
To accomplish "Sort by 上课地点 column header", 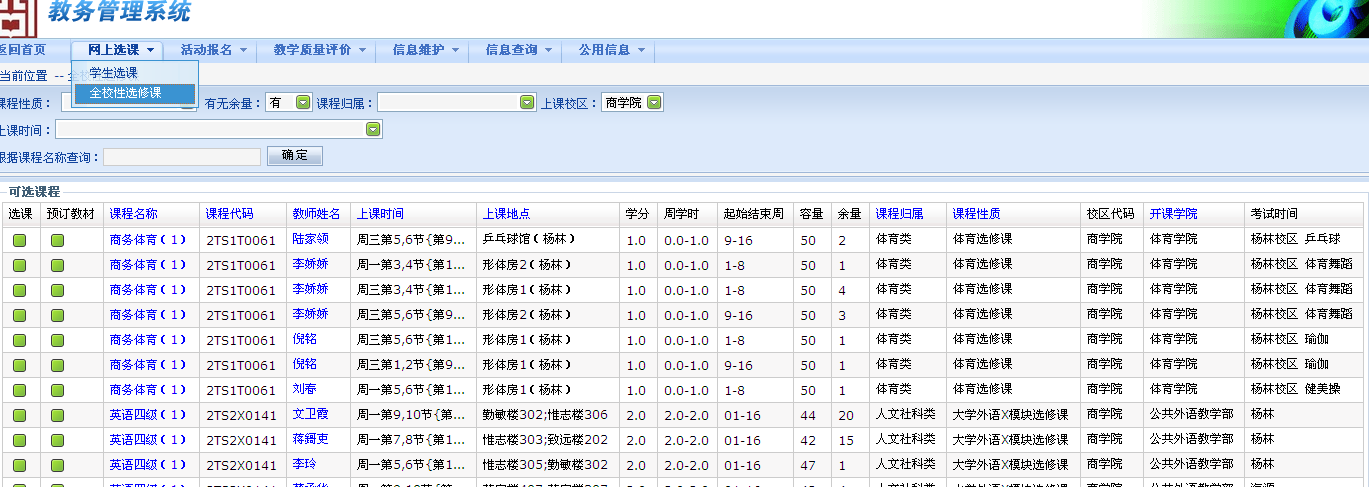I will point(506,214).
